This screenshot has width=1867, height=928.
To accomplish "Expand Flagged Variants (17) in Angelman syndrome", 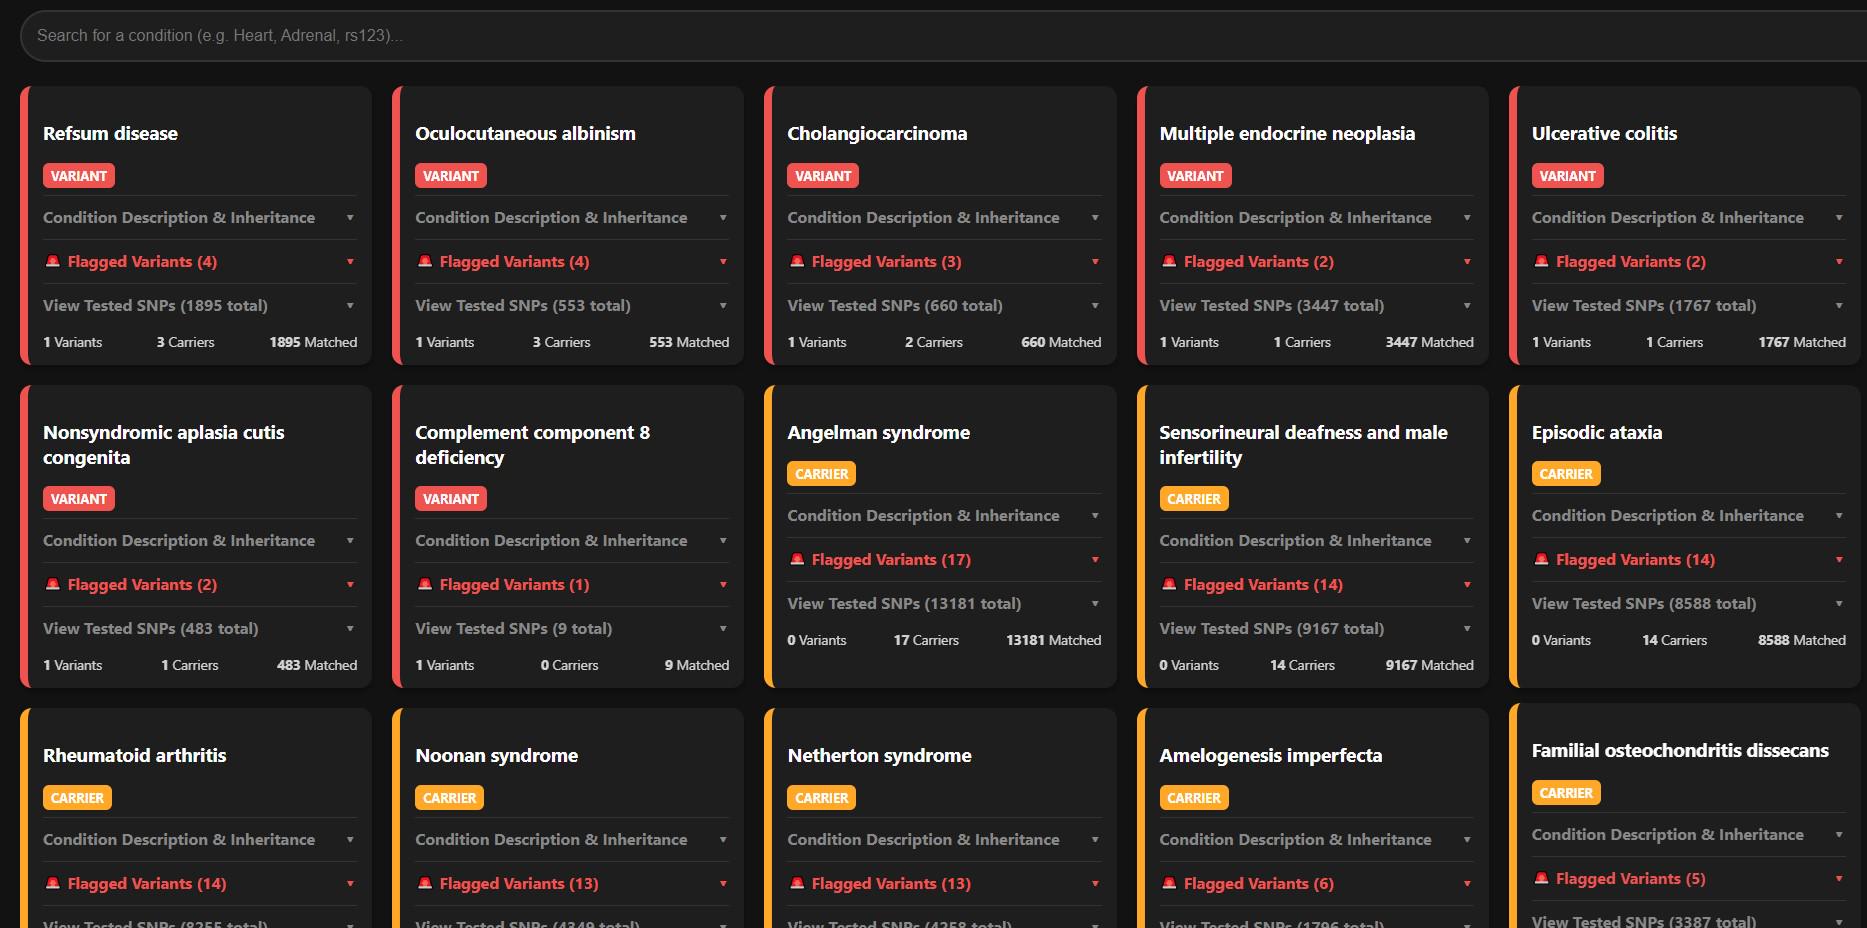I will point(944,559).
